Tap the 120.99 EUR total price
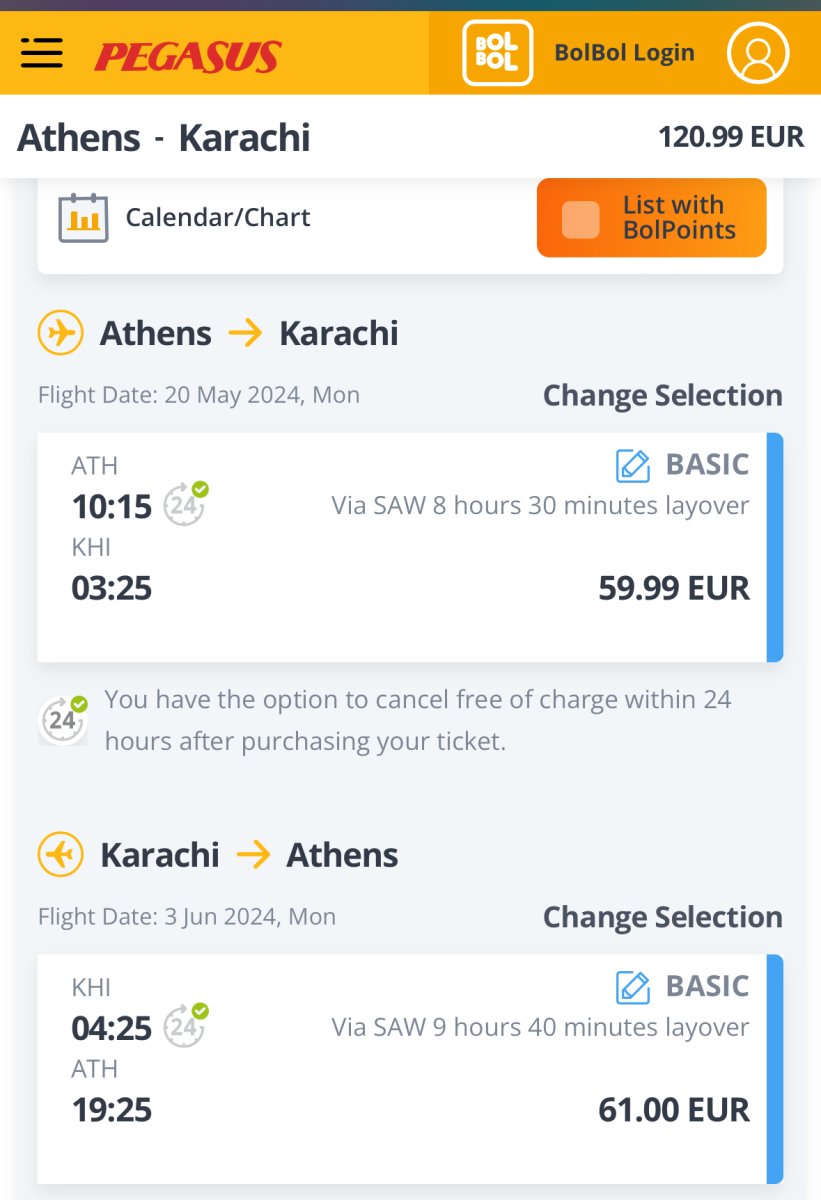Image resolution: width=821 pixels, height=1200 pixels. [x=730, y=137]
